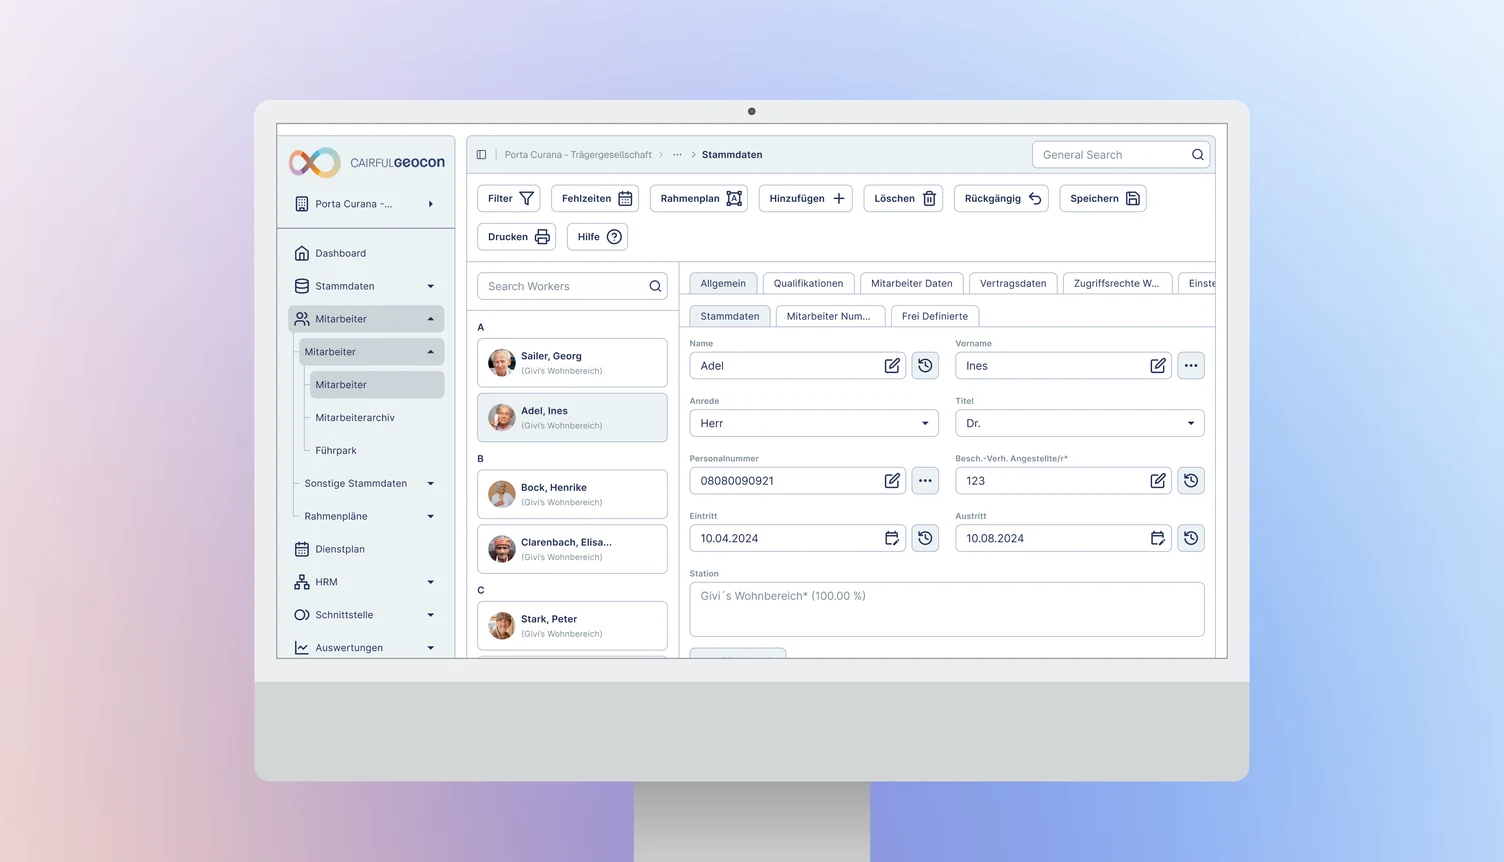Select worker Sailer, Georg
Viewport: 1504px width, 862px height.
click(x=572, y=363)
